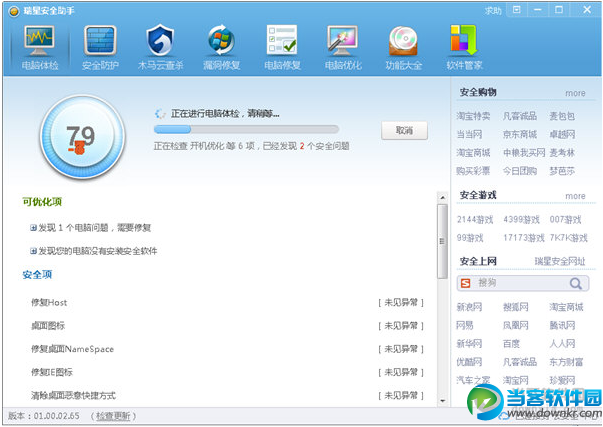
Task: Open 今日团购 link
Action: [520, 171]
